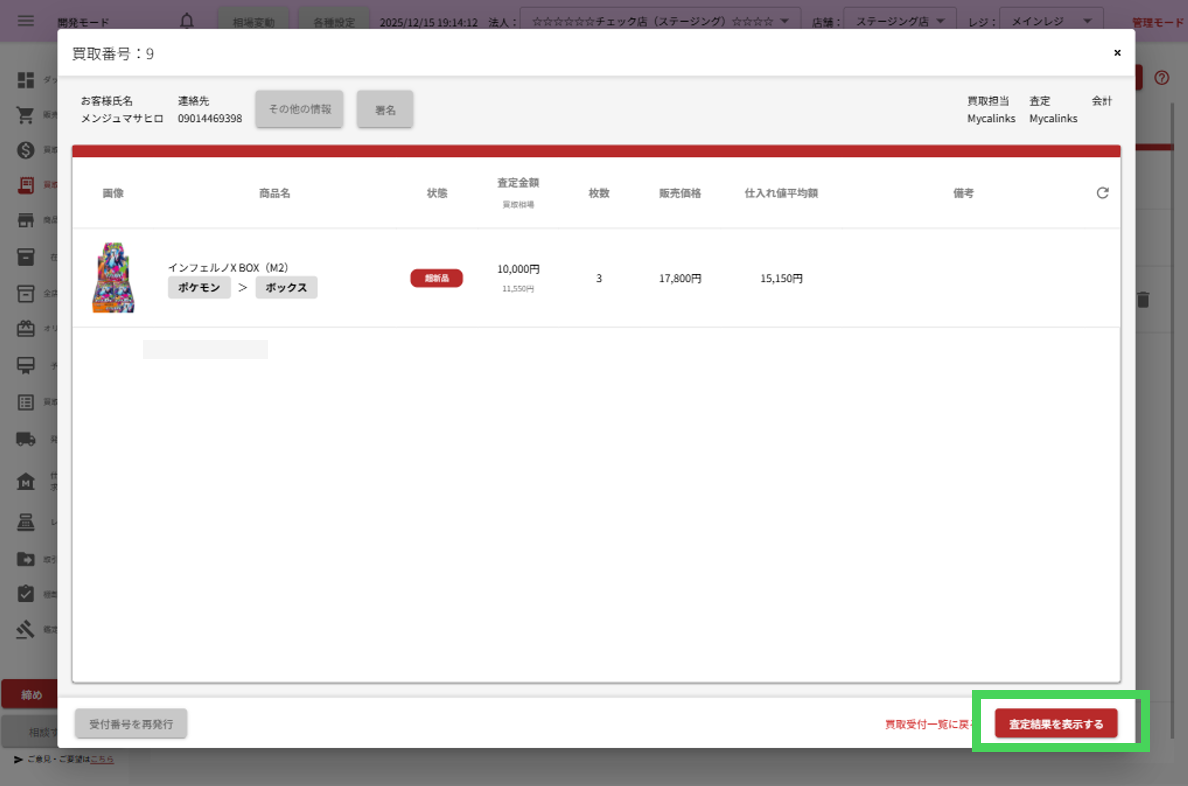Click the refresh icon in table header
Screen dimensions: 1188x786
pyautogui.click(x=1102, y=193)
